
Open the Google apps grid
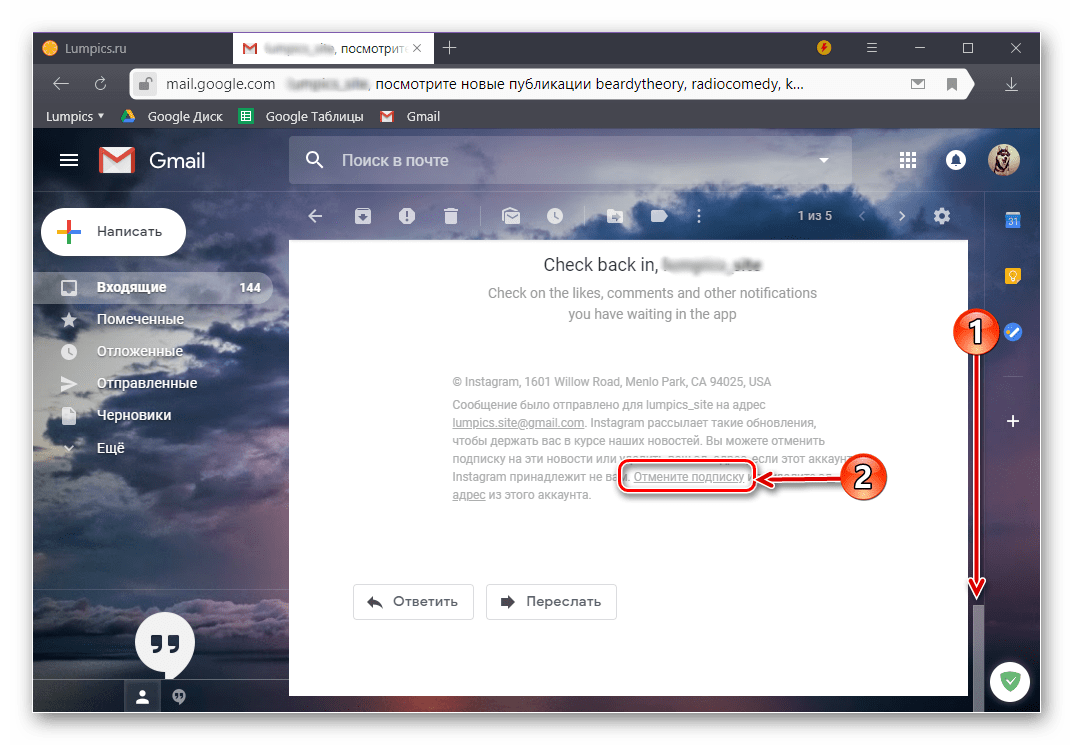coord(907,160)
